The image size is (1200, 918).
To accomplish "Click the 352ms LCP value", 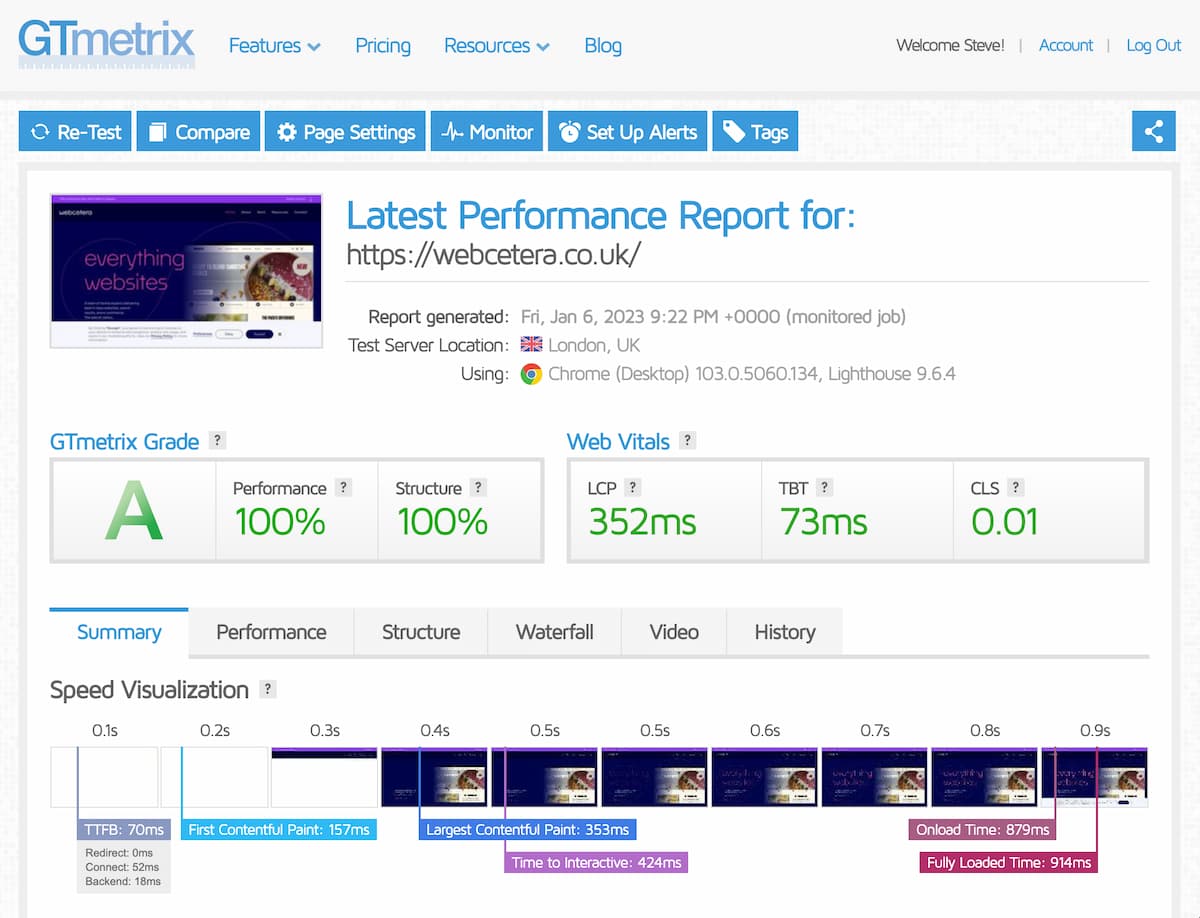I will 642,521.
